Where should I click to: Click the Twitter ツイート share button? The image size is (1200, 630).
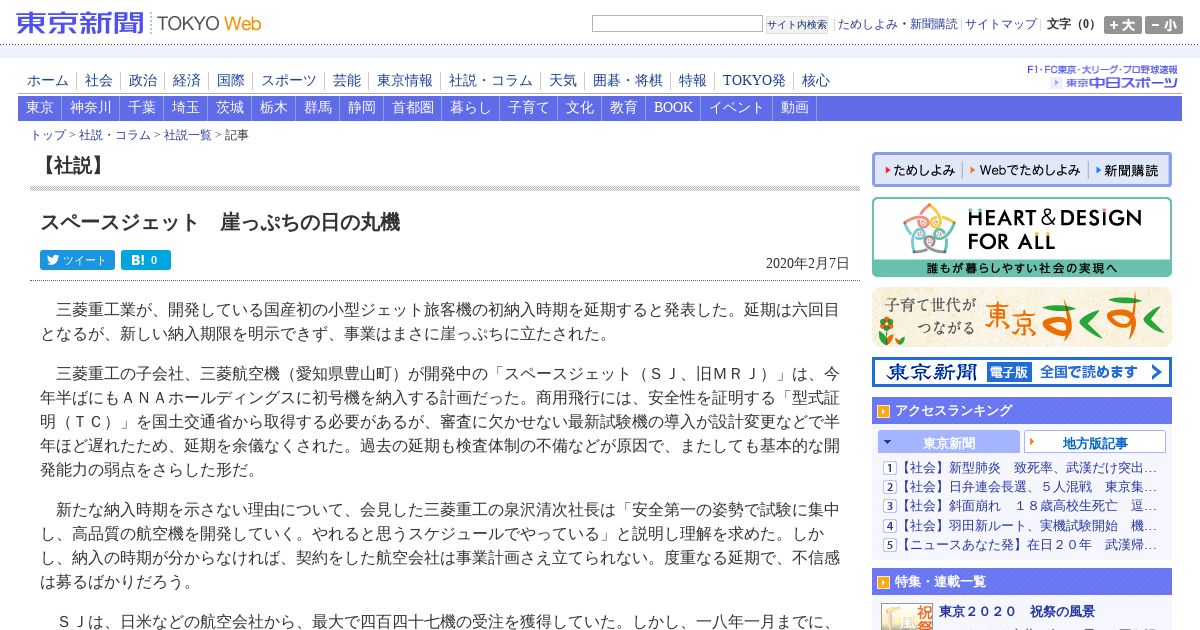pos(77,260)
